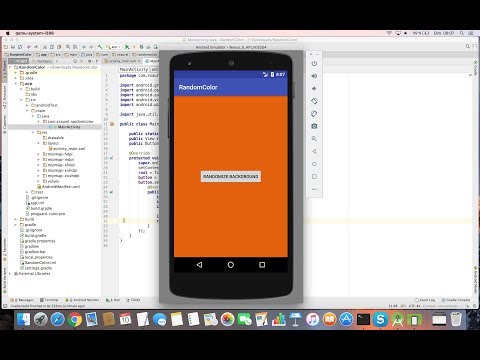The width and height of the screenshot is (480, 360).
Task: Expand the mipmap-hdpi folder arrow
Action: [38, 154]
